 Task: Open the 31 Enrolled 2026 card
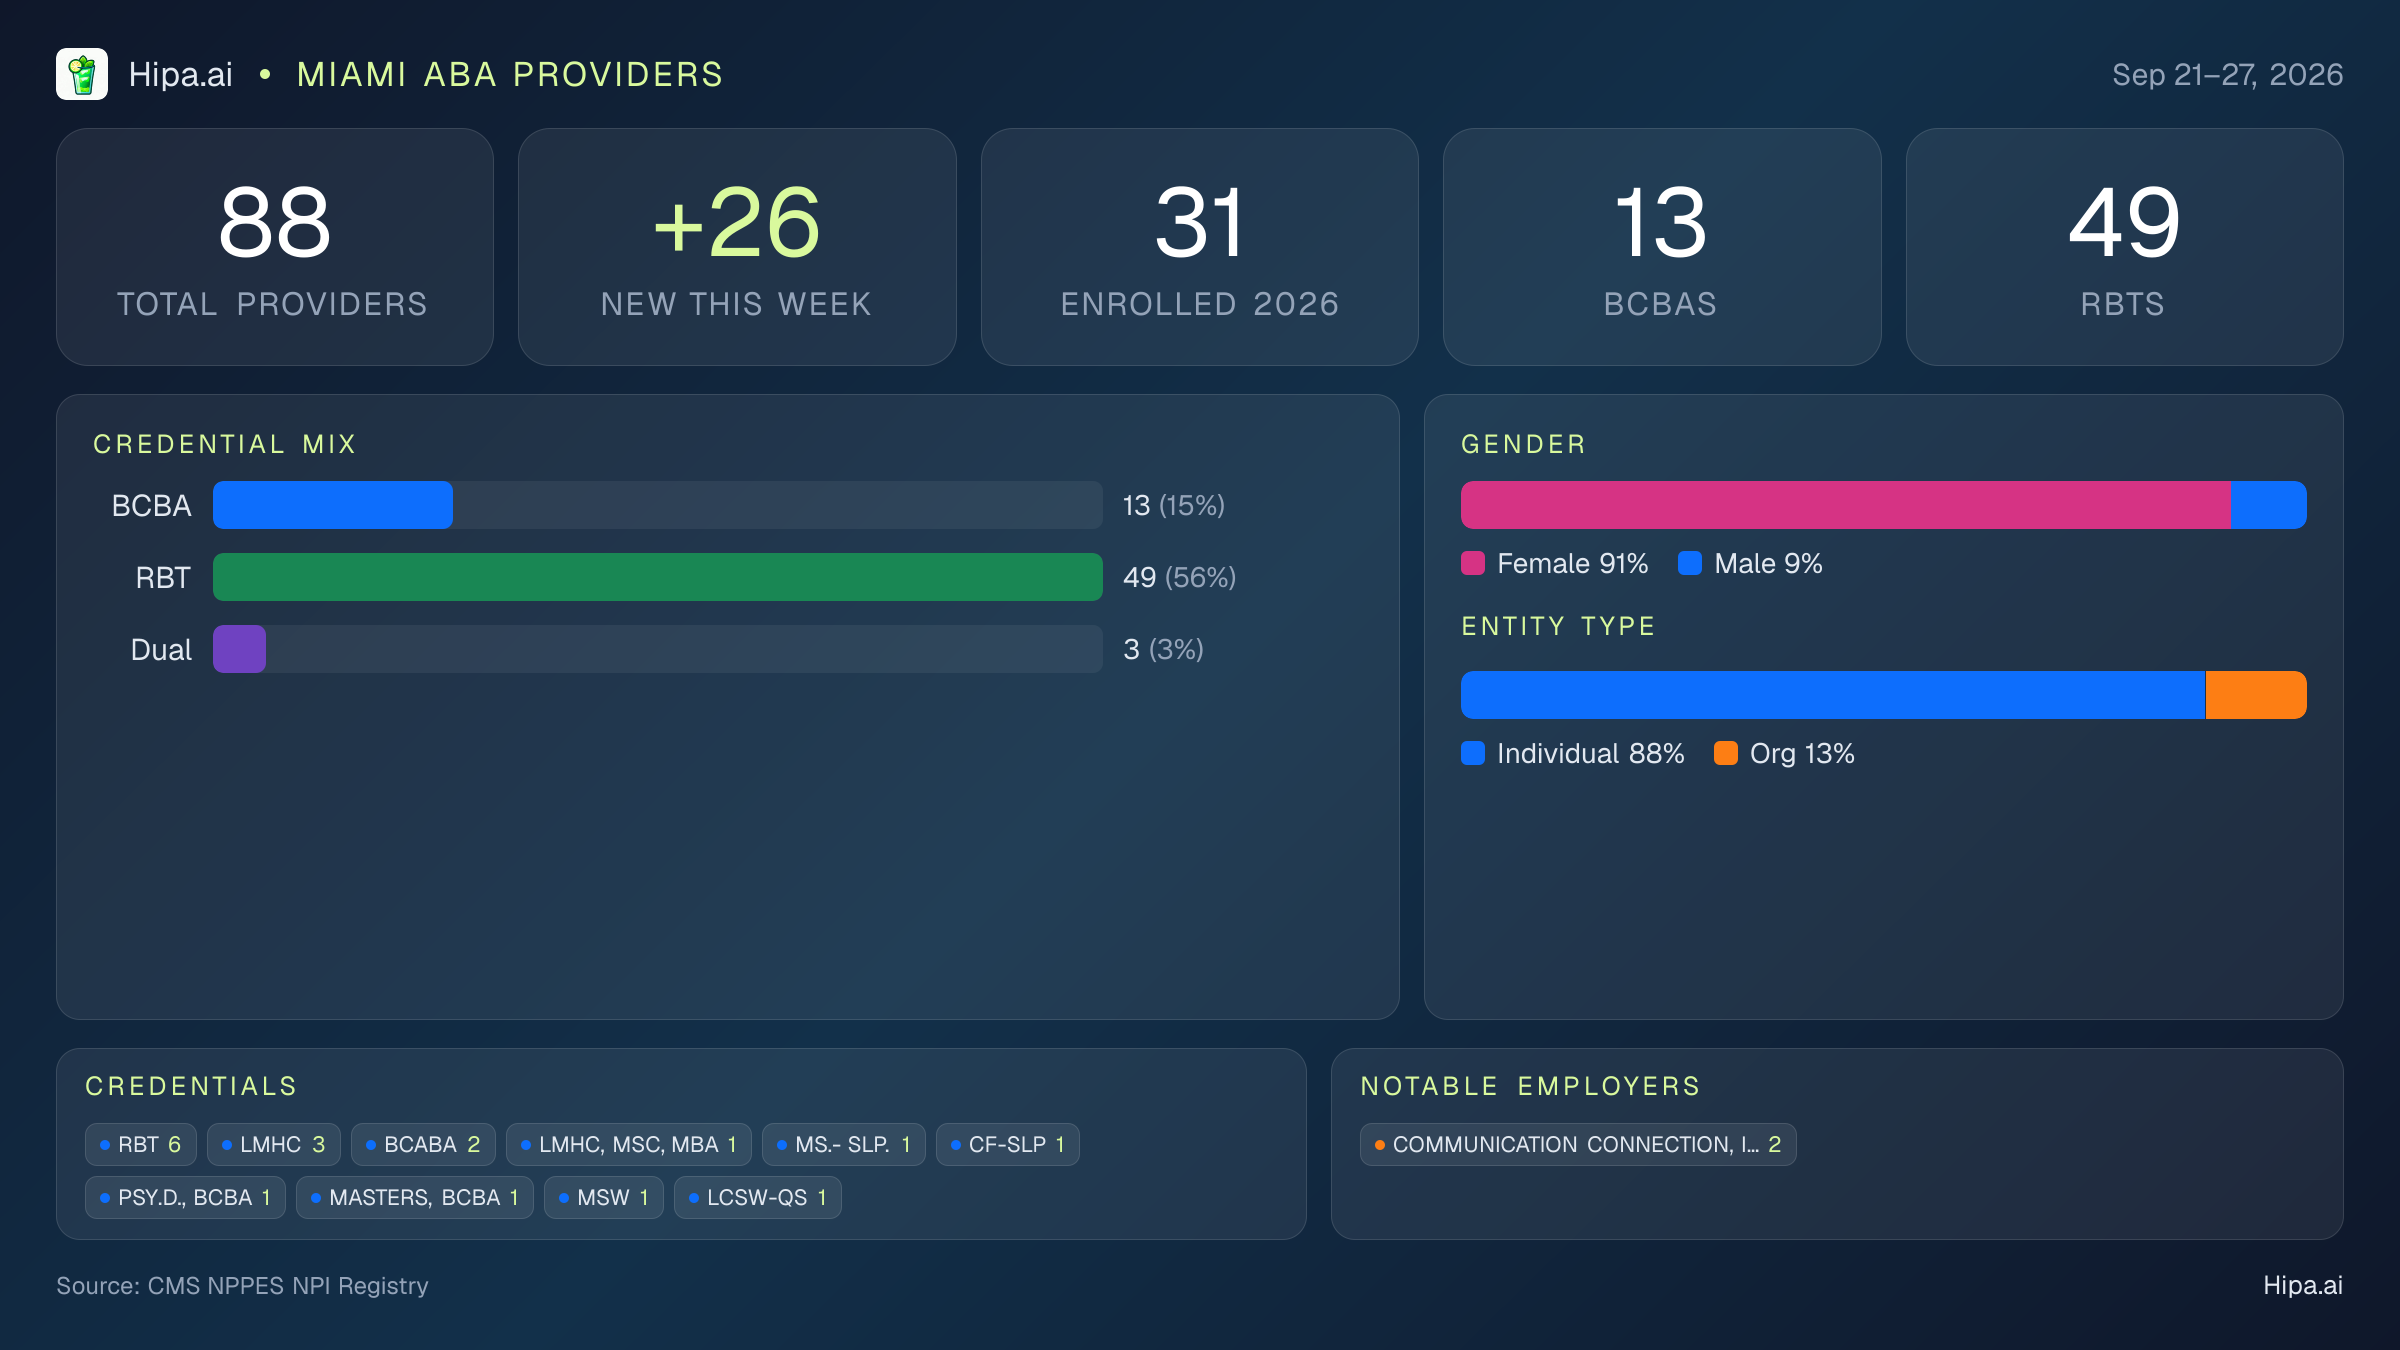tap(1200, 247)
